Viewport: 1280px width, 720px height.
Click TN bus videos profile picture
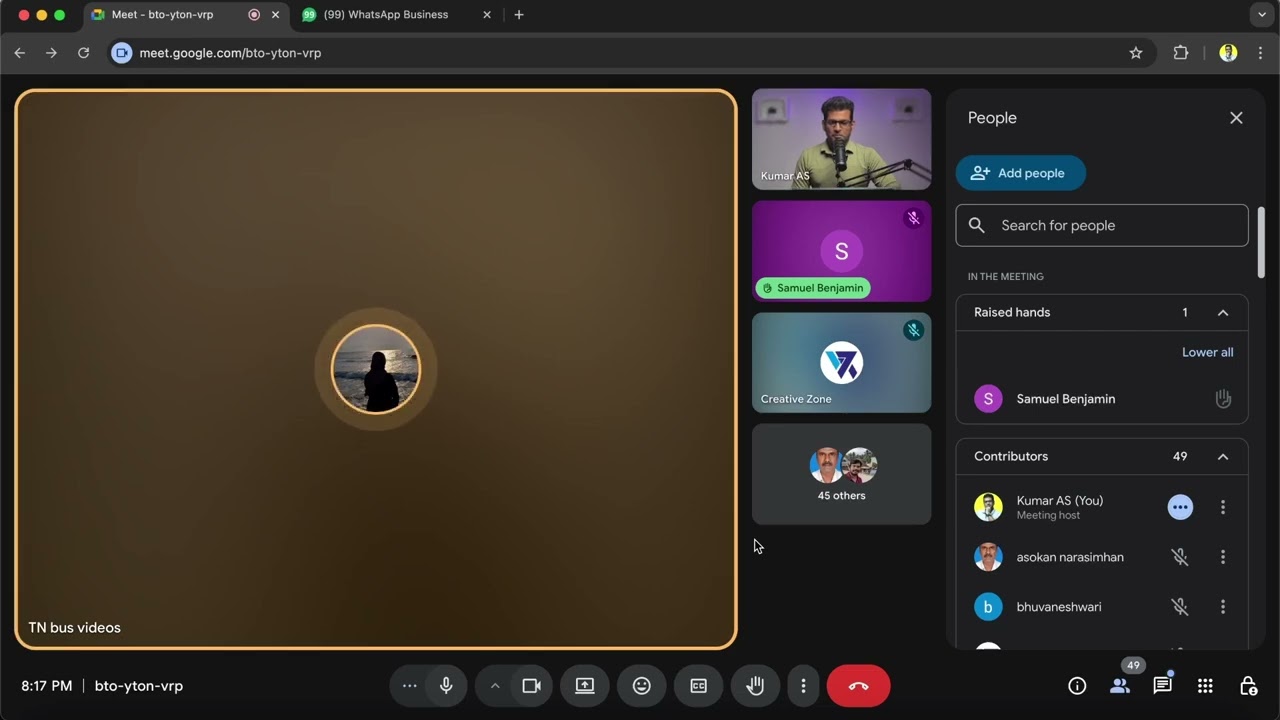click(376, 369)
